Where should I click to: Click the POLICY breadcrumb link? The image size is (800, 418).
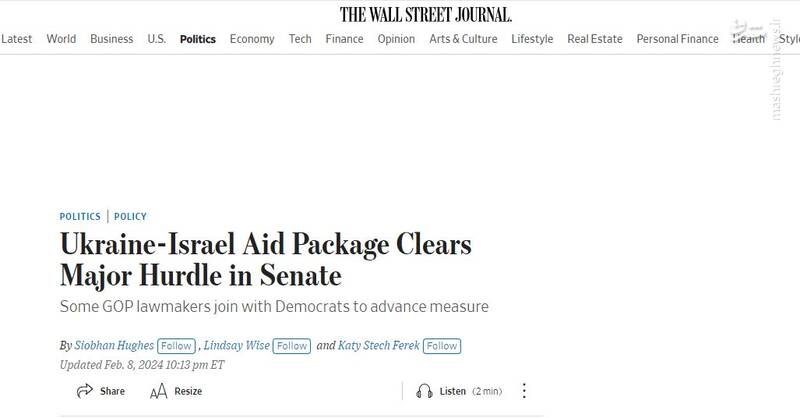pyautogui.click(x=130, y=216)
